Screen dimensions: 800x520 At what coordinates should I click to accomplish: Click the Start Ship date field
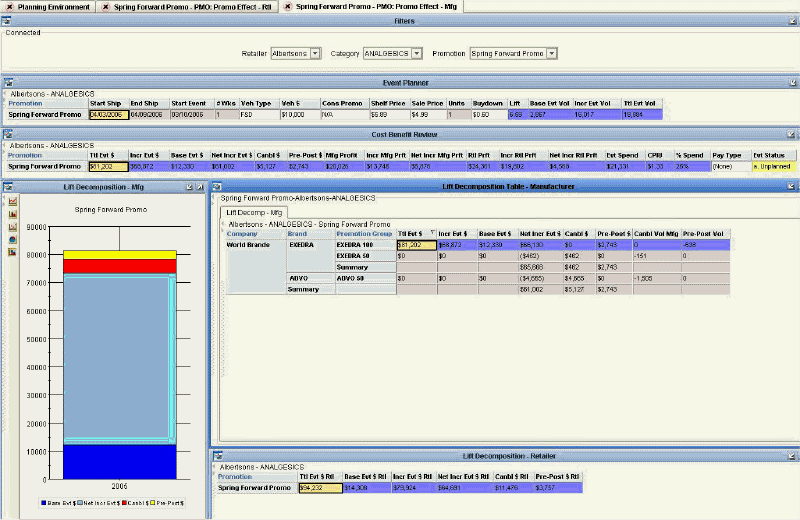point(109,115)
